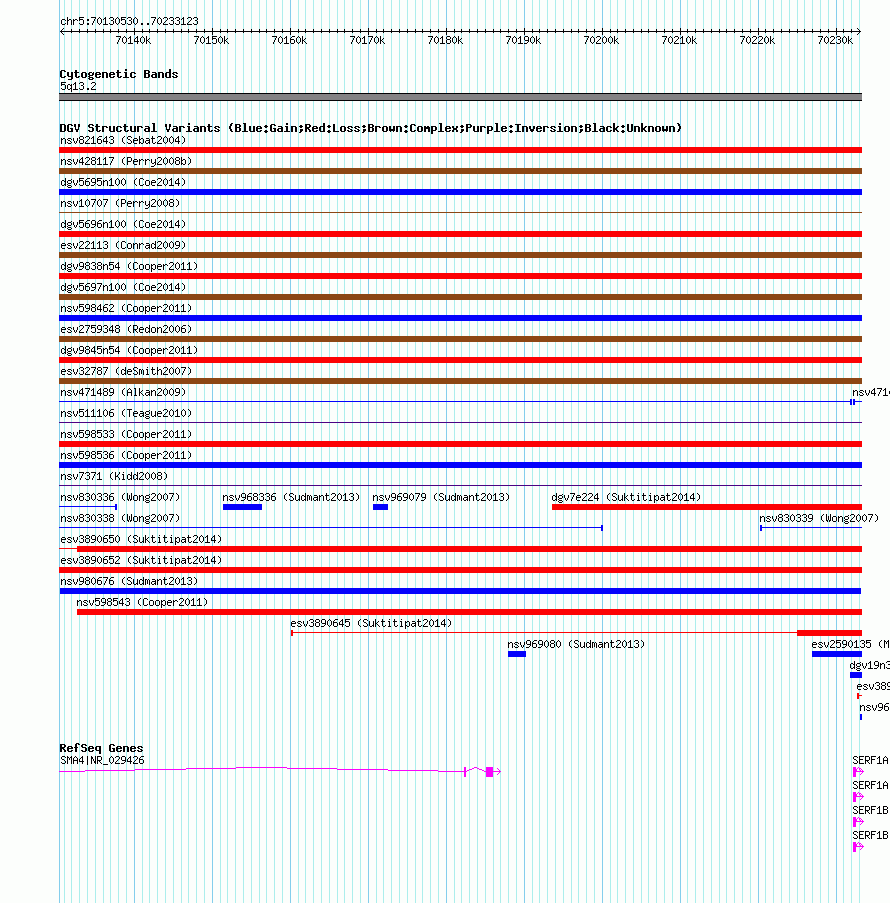Select the nsv7371 (Kidd2008) label
Screen dimensions: 890x903
(114, 476)
